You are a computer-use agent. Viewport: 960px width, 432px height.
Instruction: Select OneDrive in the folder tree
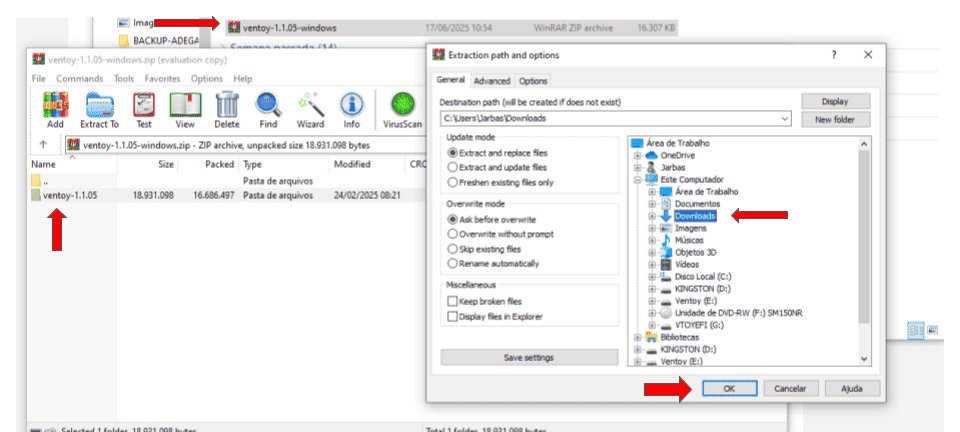677,155
